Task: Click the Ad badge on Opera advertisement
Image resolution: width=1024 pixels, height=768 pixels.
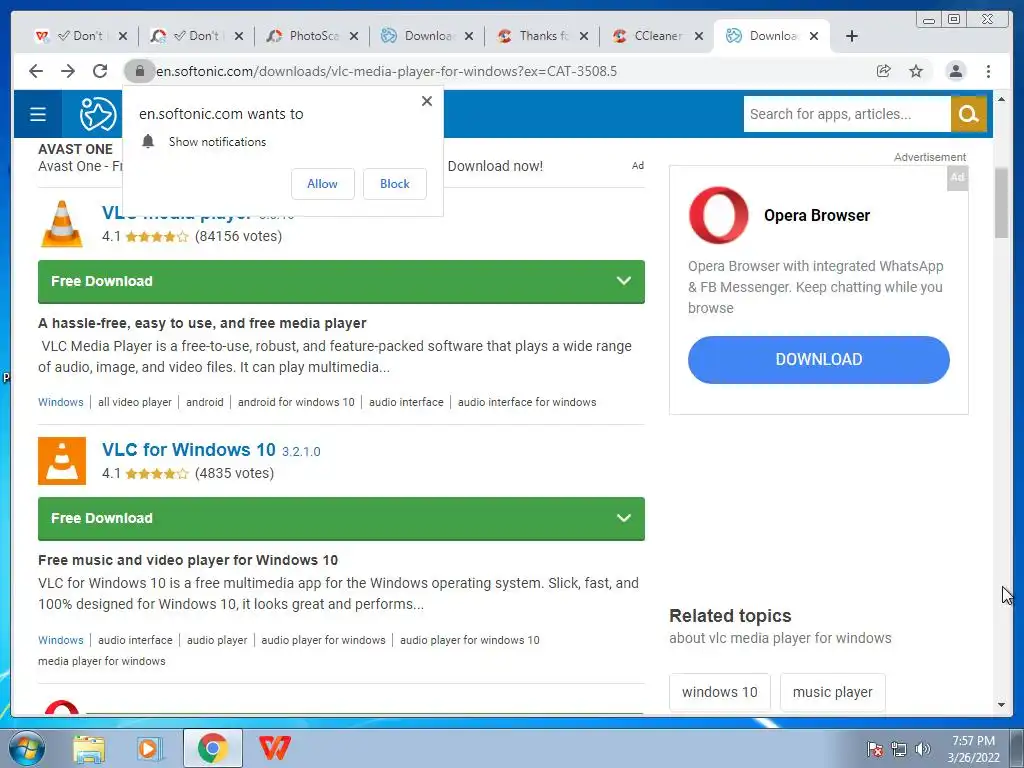Action: click(x=957, y=177)
